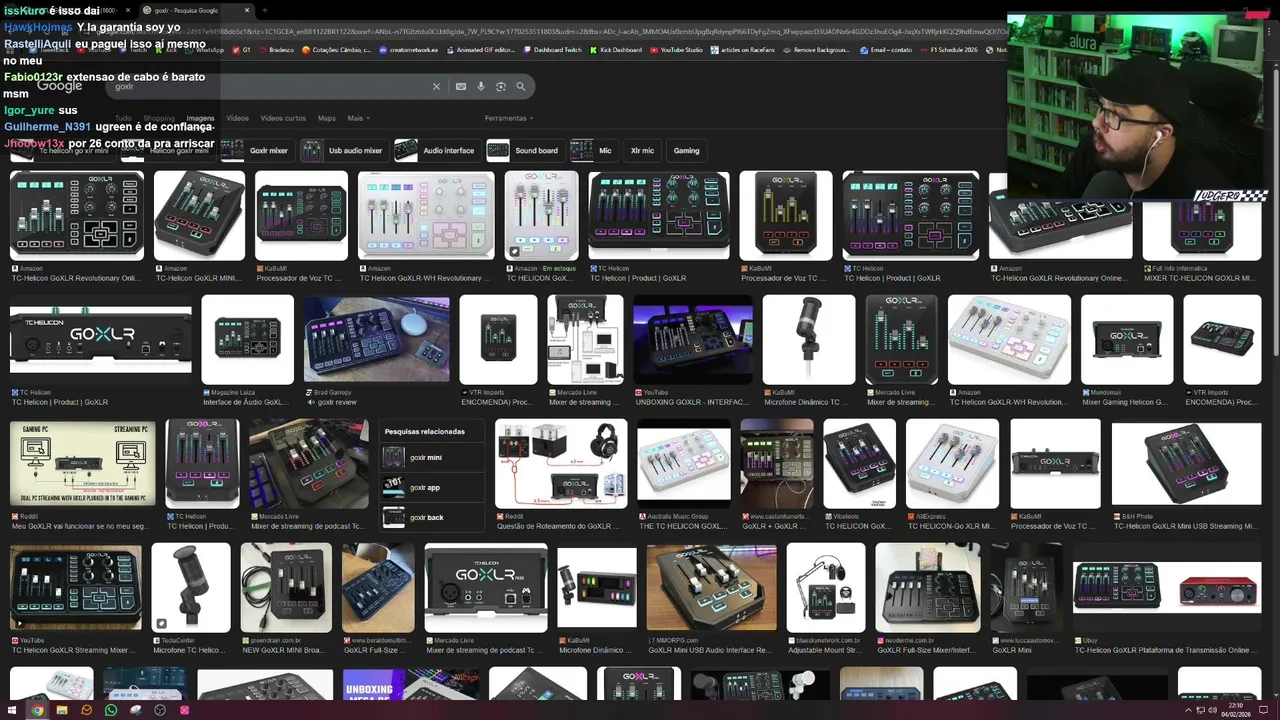
Task: Open the Windows Start menu
Action: click(x=13, y=710)
